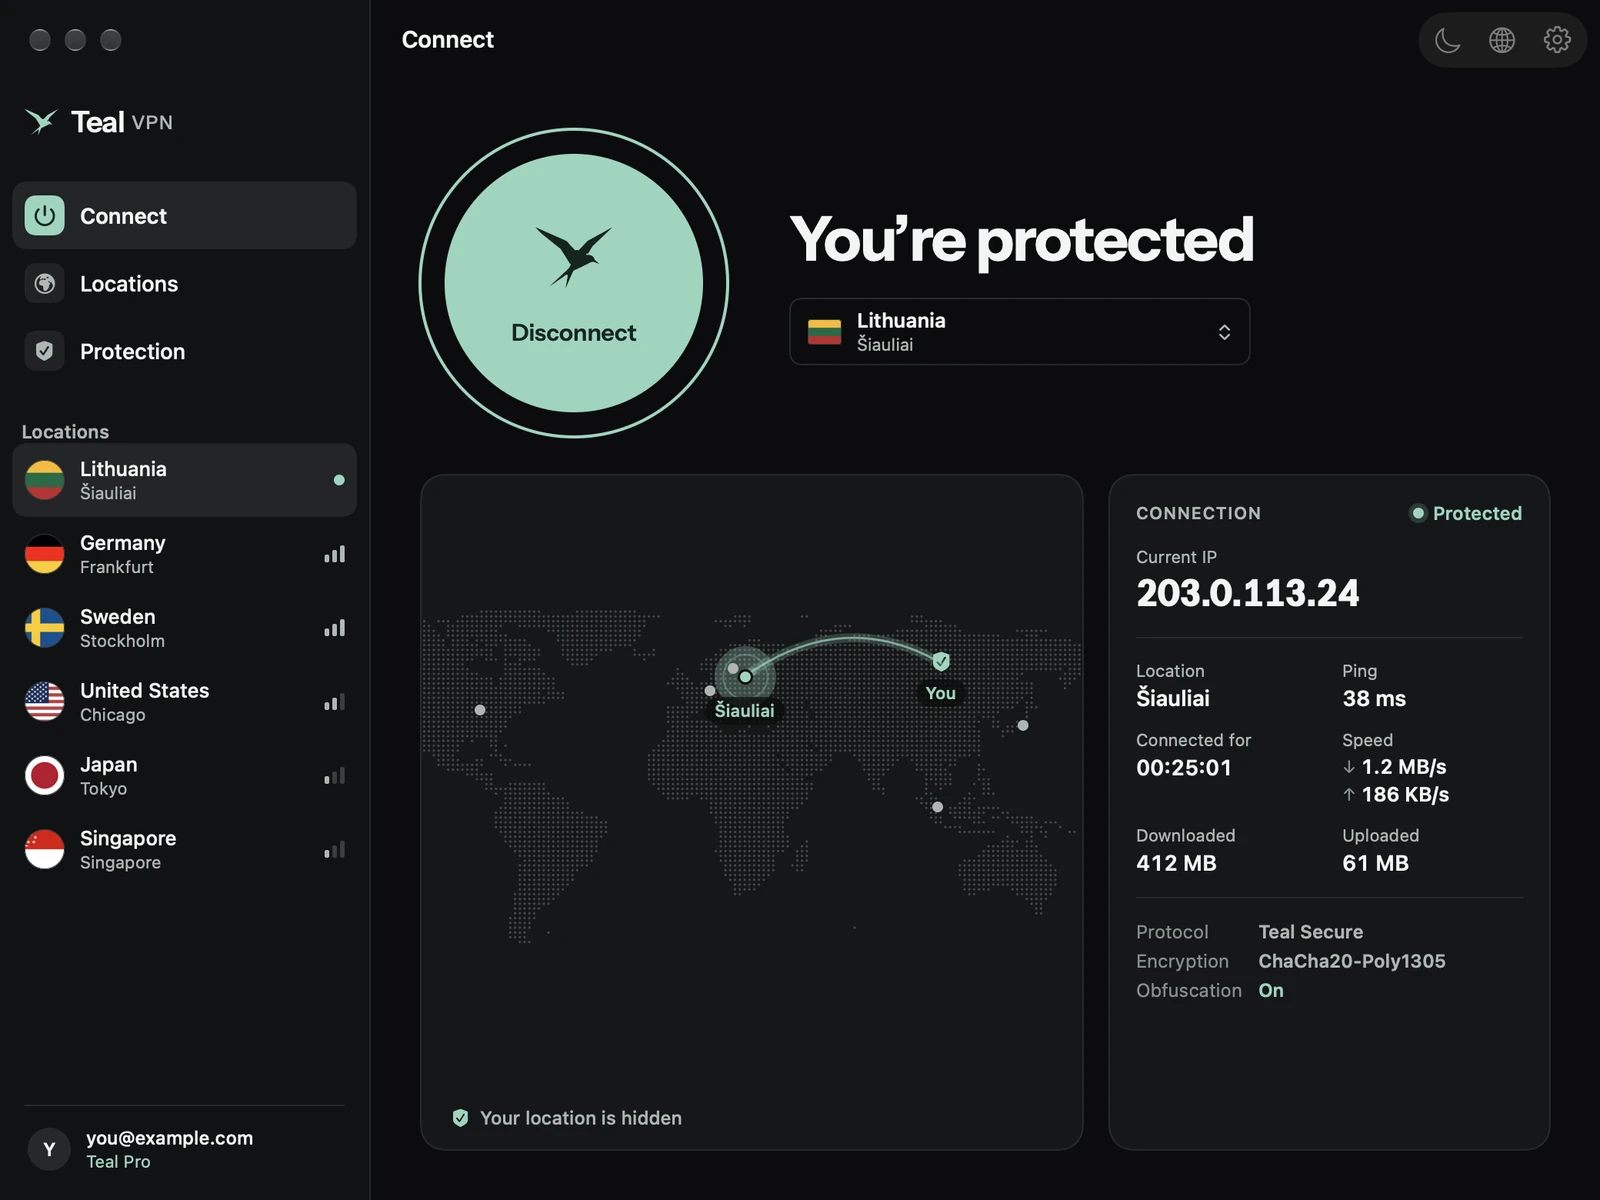
Task: Click the Teal Pro plan link
Action: [118, 1162]
